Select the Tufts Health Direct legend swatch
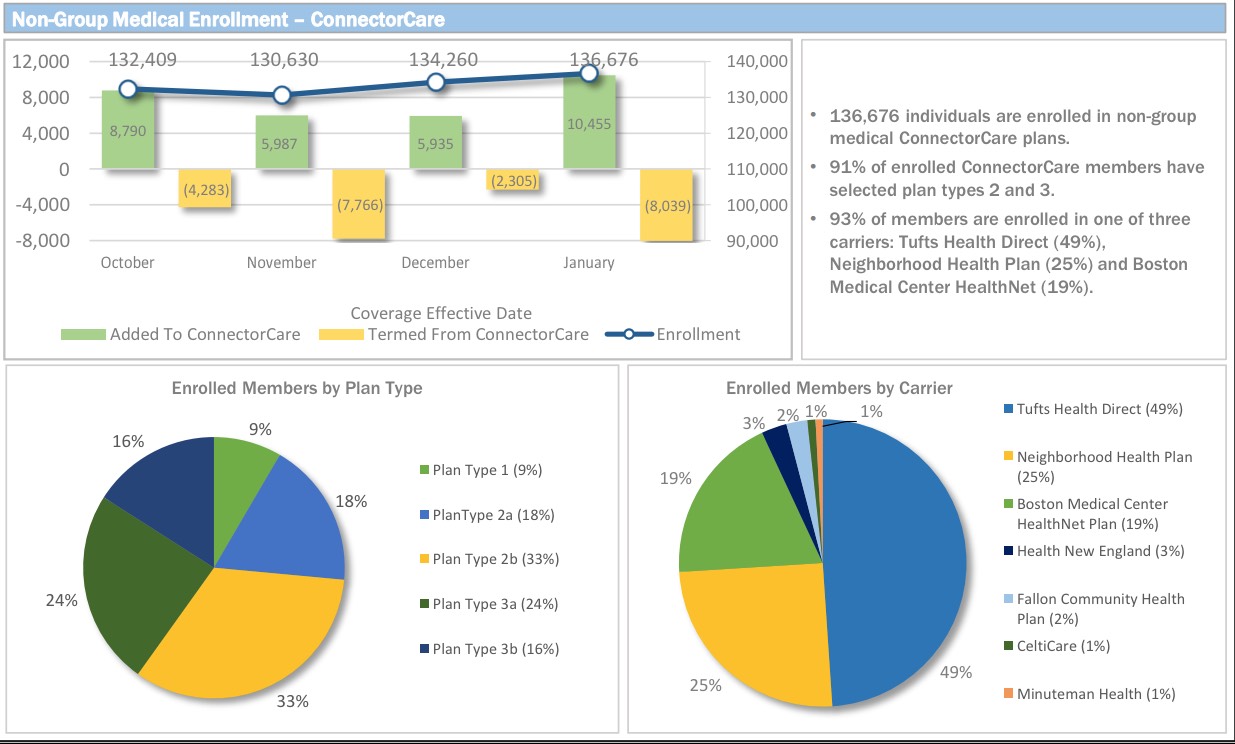1235x744 pixels. pyautogui.click(x=1008, y=409)
